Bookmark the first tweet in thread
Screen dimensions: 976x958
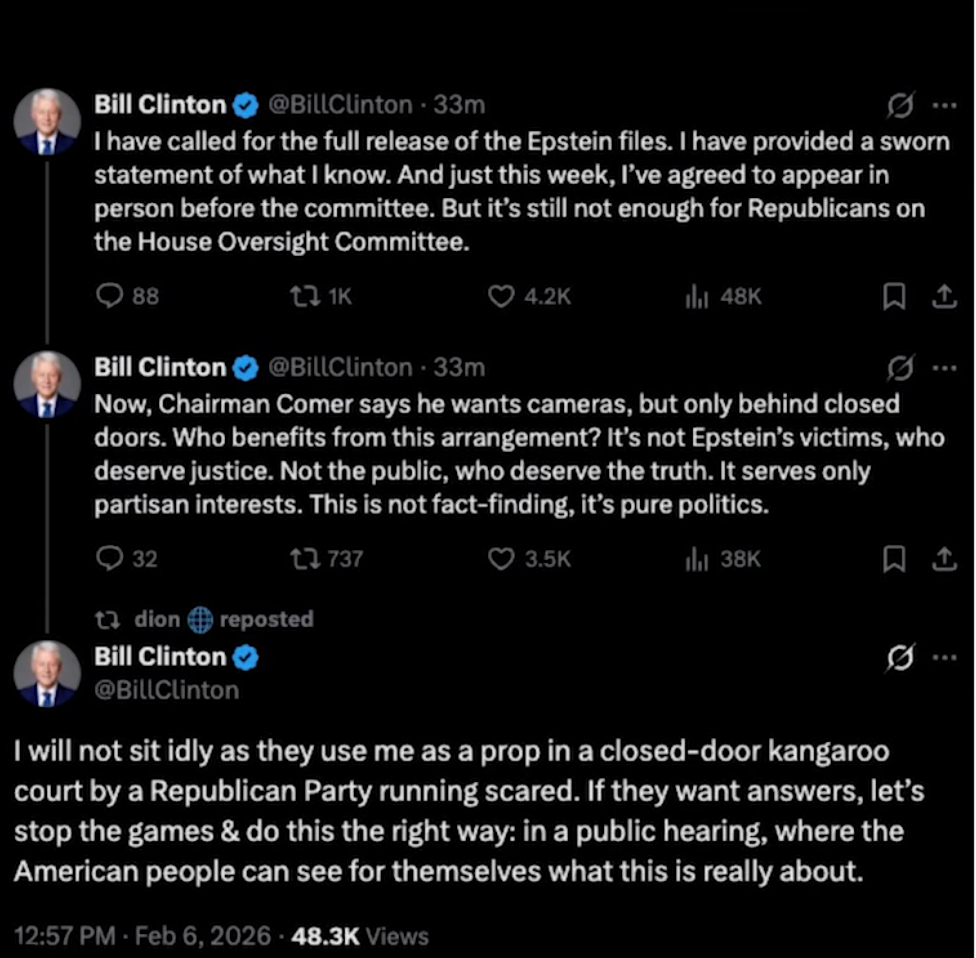[895, 296]
